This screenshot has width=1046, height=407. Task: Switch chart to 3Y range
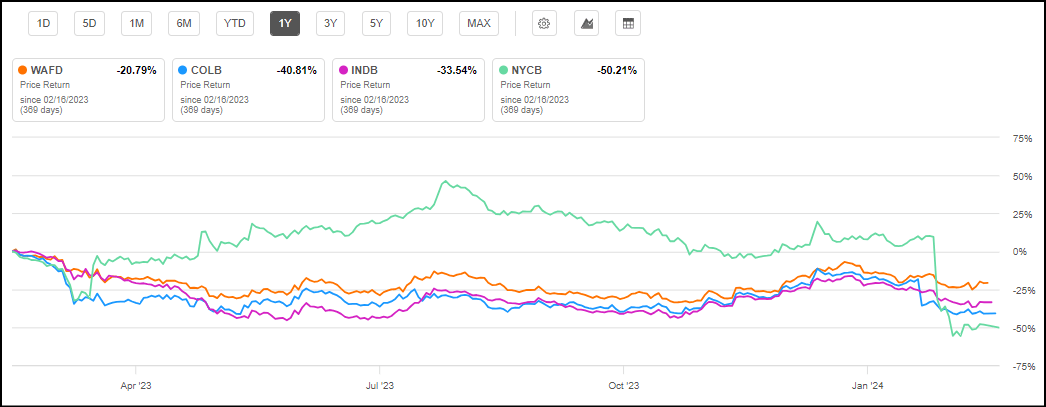(x=330, y=23)
